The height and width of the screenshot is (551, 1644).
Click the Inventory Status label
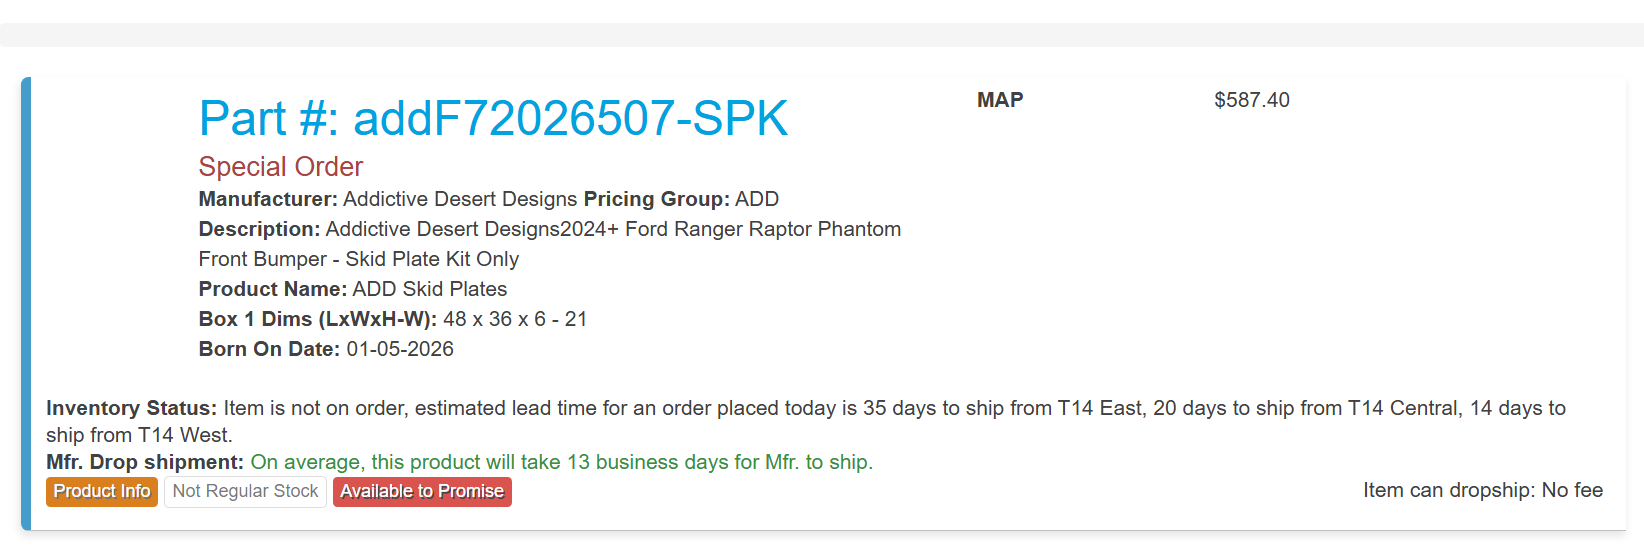click(x=131, y=408)
